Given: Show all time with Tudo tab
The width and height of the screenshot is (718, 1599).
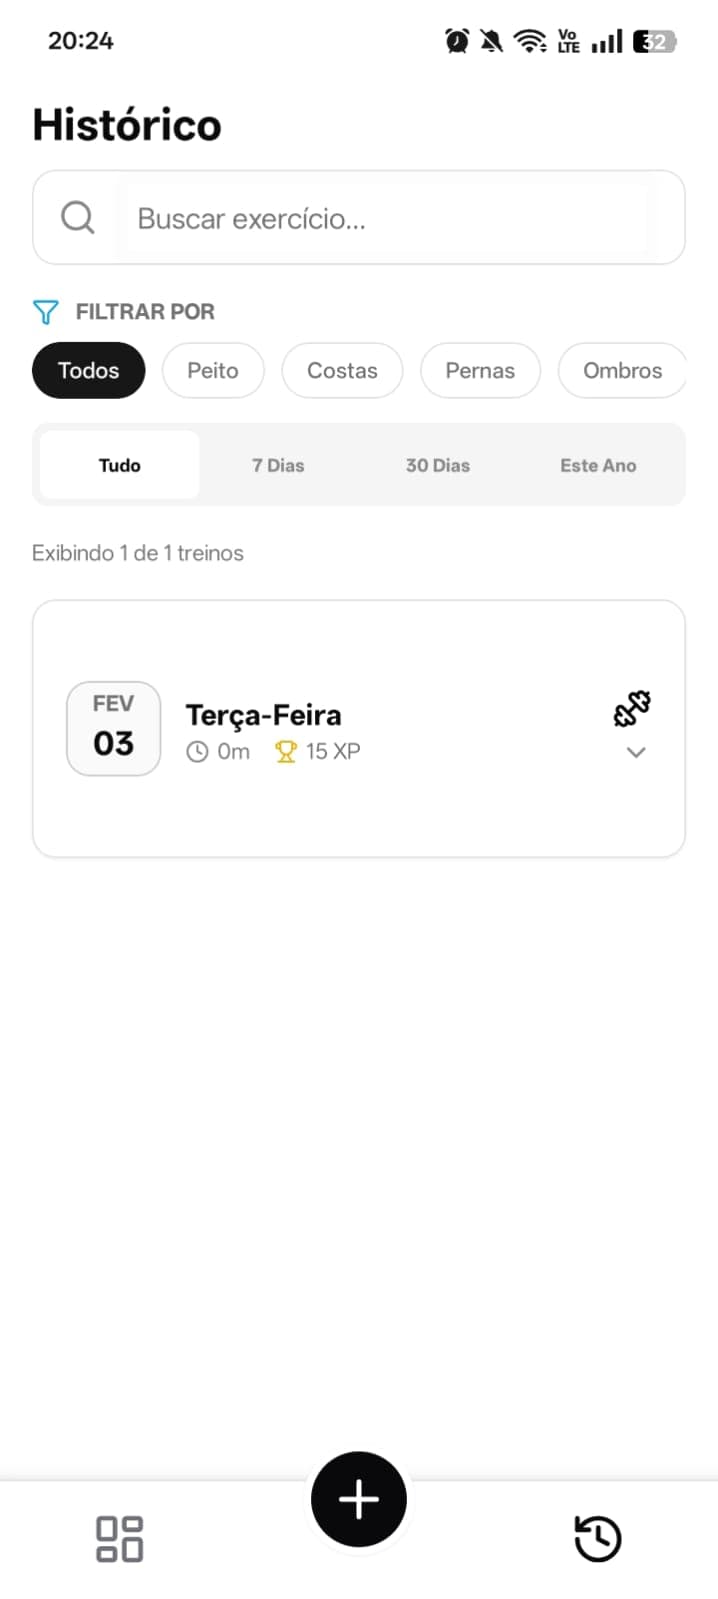Looking at the screenshot, I should pos(120,465).
